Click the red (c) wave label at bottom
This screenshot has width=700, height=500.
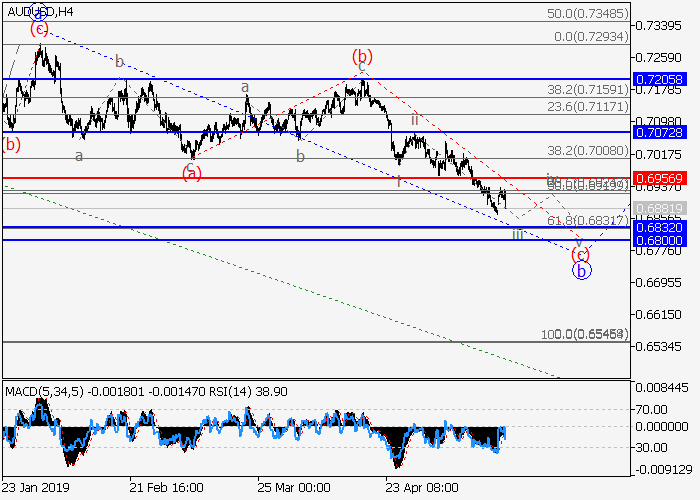(580, 254)
